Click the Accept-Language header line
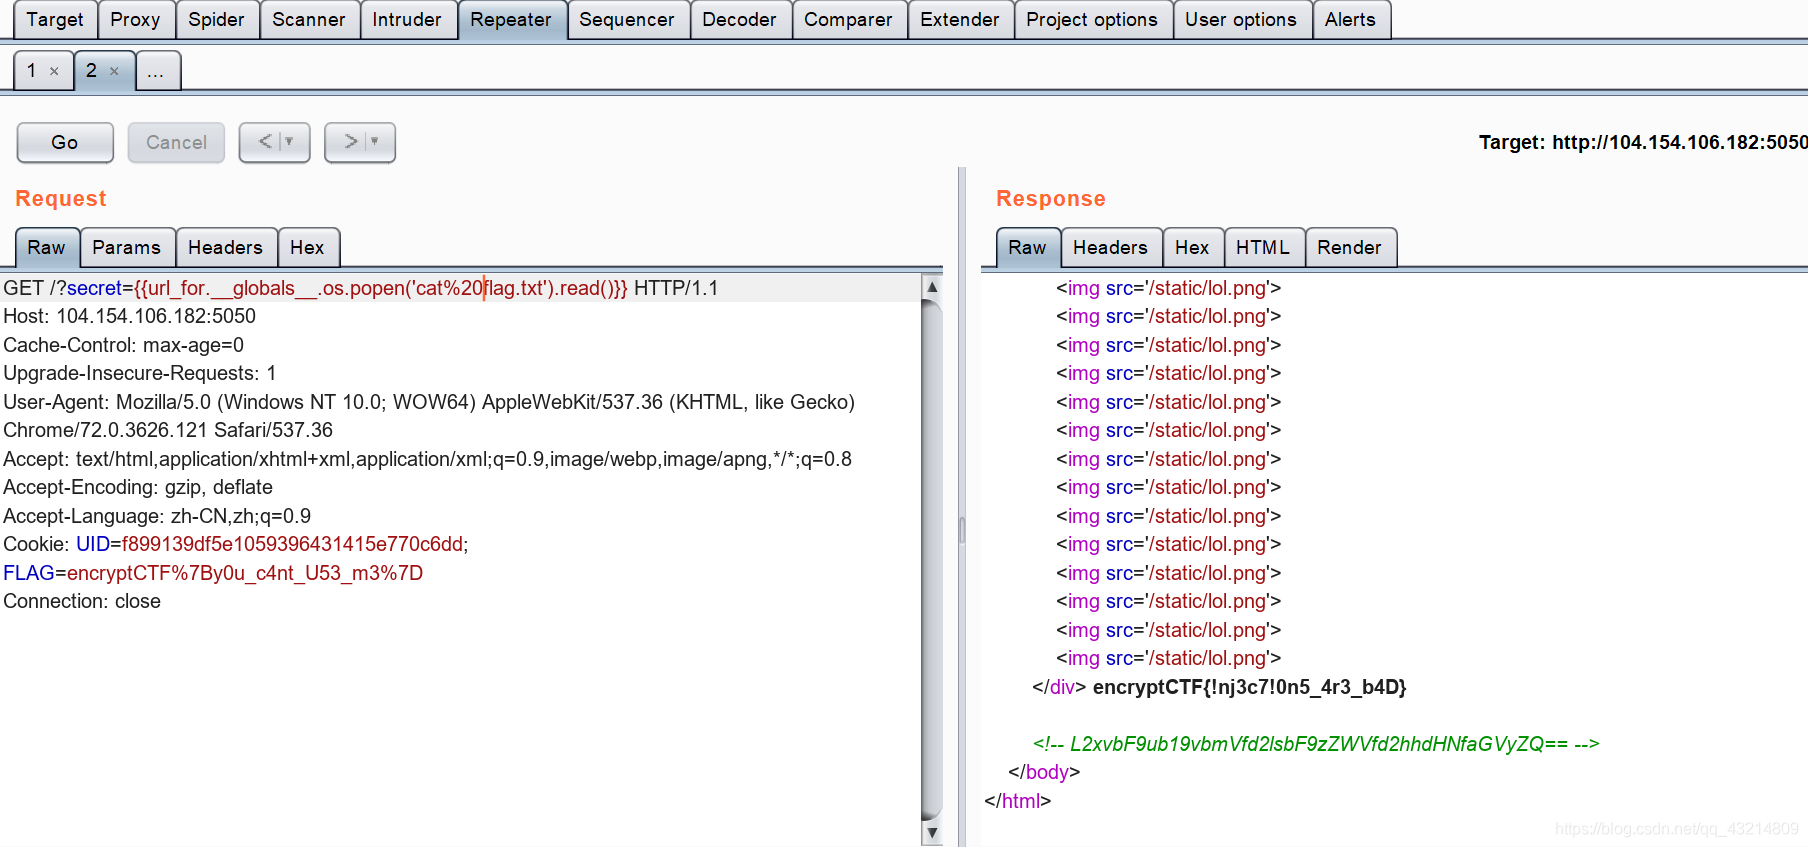Screen dimensions: 1808x847 point(157,516)
